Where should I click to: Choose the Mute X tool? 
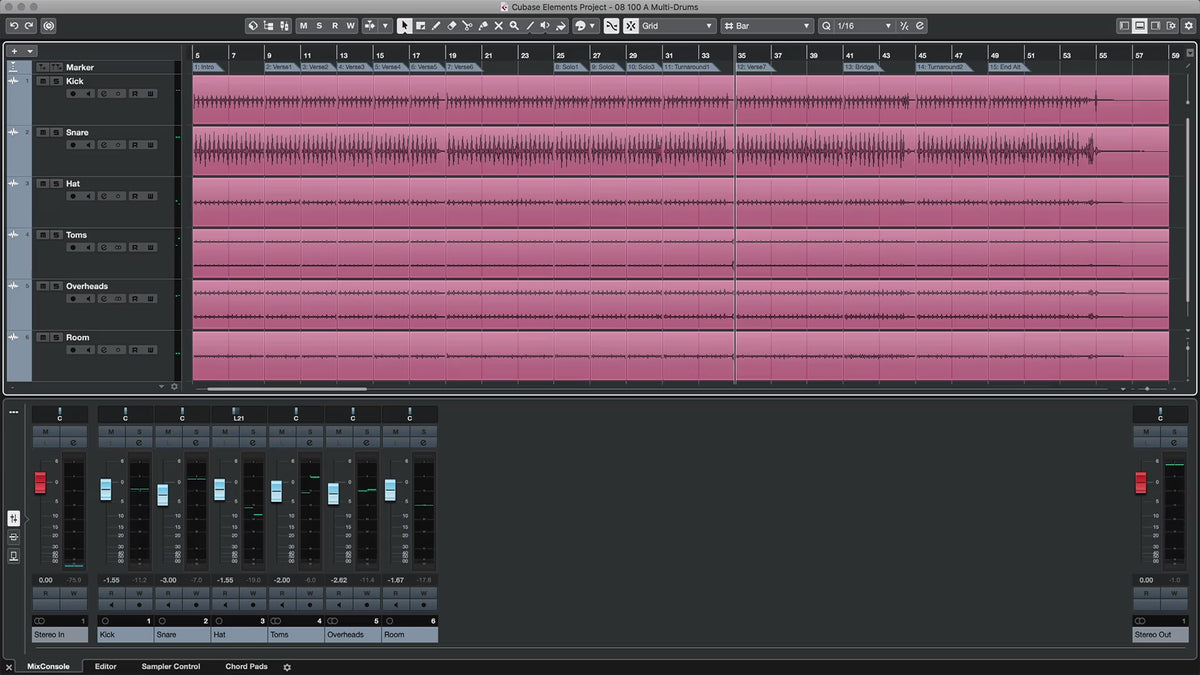pos(498,26)
